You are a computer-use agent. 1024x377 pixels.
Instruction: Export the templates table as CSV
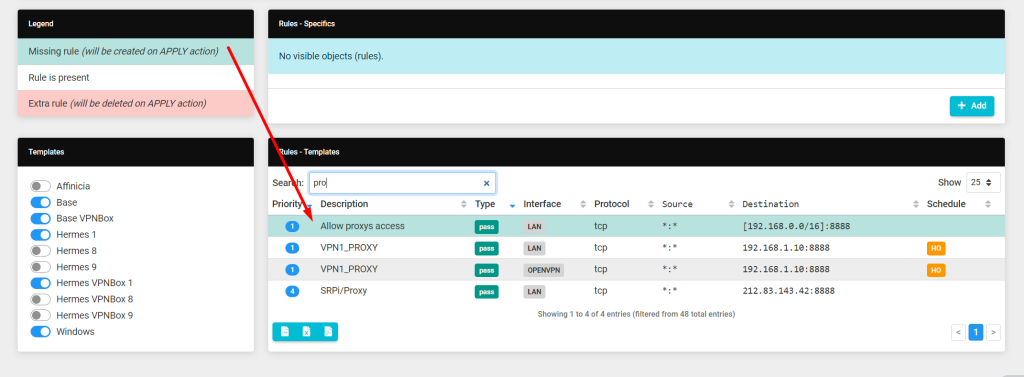click(x=285, y=332)
